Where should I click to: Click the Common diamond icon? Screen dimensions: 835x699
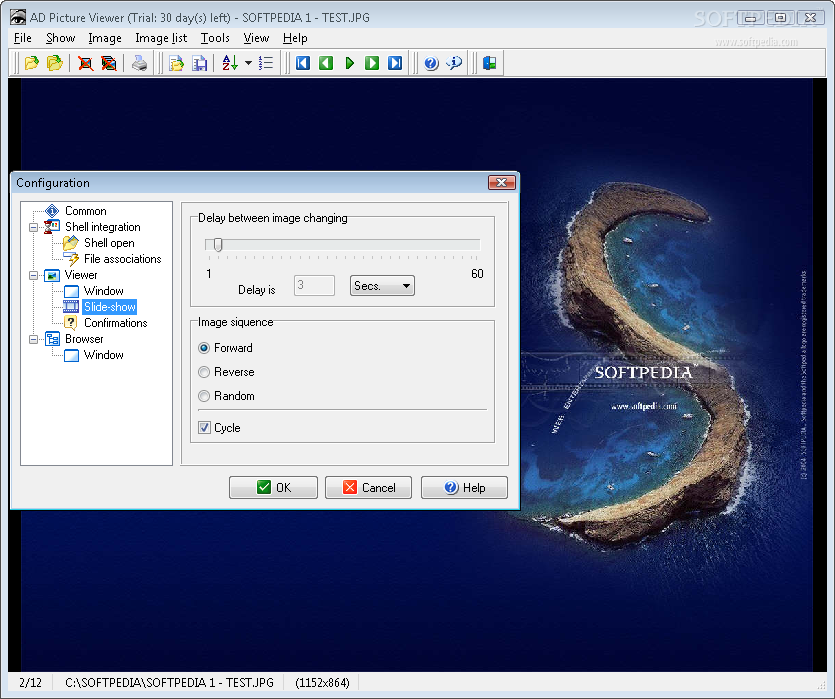[52, 211]
